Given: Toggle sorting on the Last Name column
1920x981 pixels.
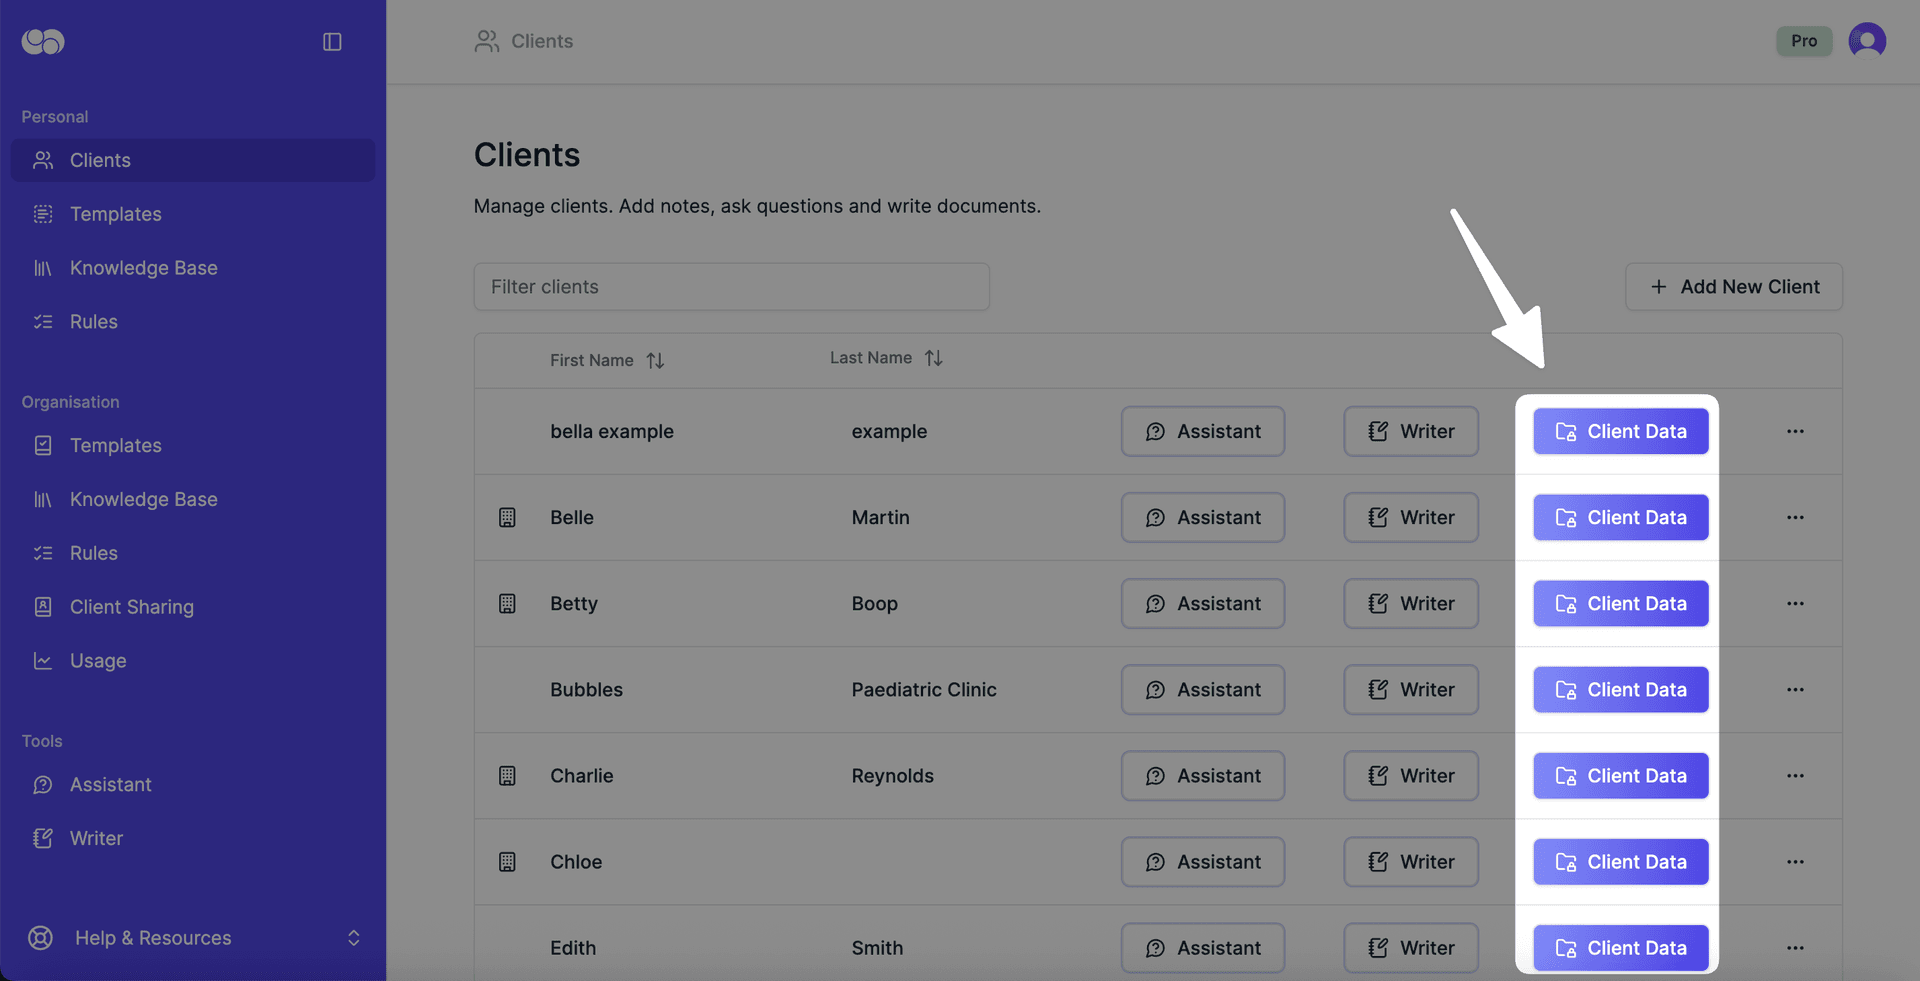Looking at the screenshot, I should [933, 357].
